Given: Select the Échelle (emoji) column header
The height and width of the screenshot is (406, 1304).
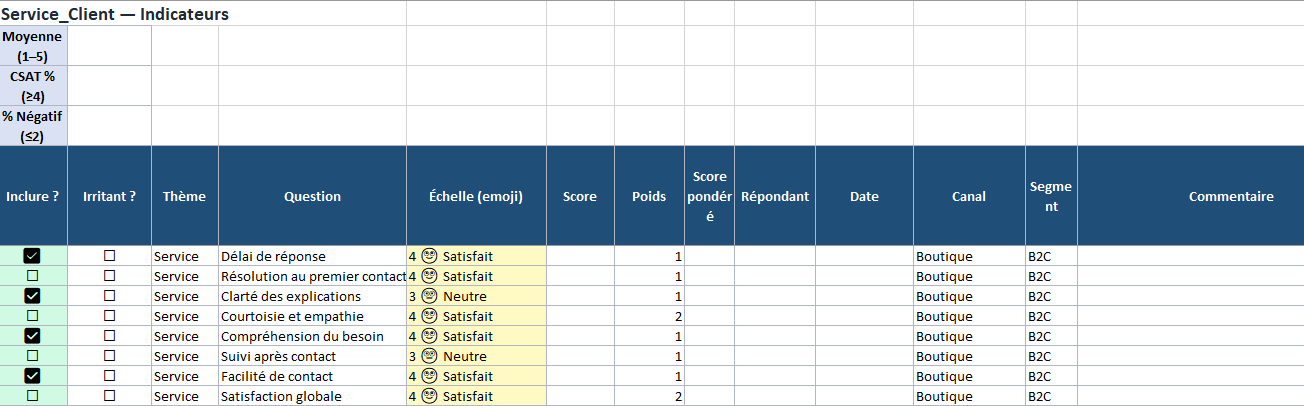Looking at the screenshot, I should 476,196.
